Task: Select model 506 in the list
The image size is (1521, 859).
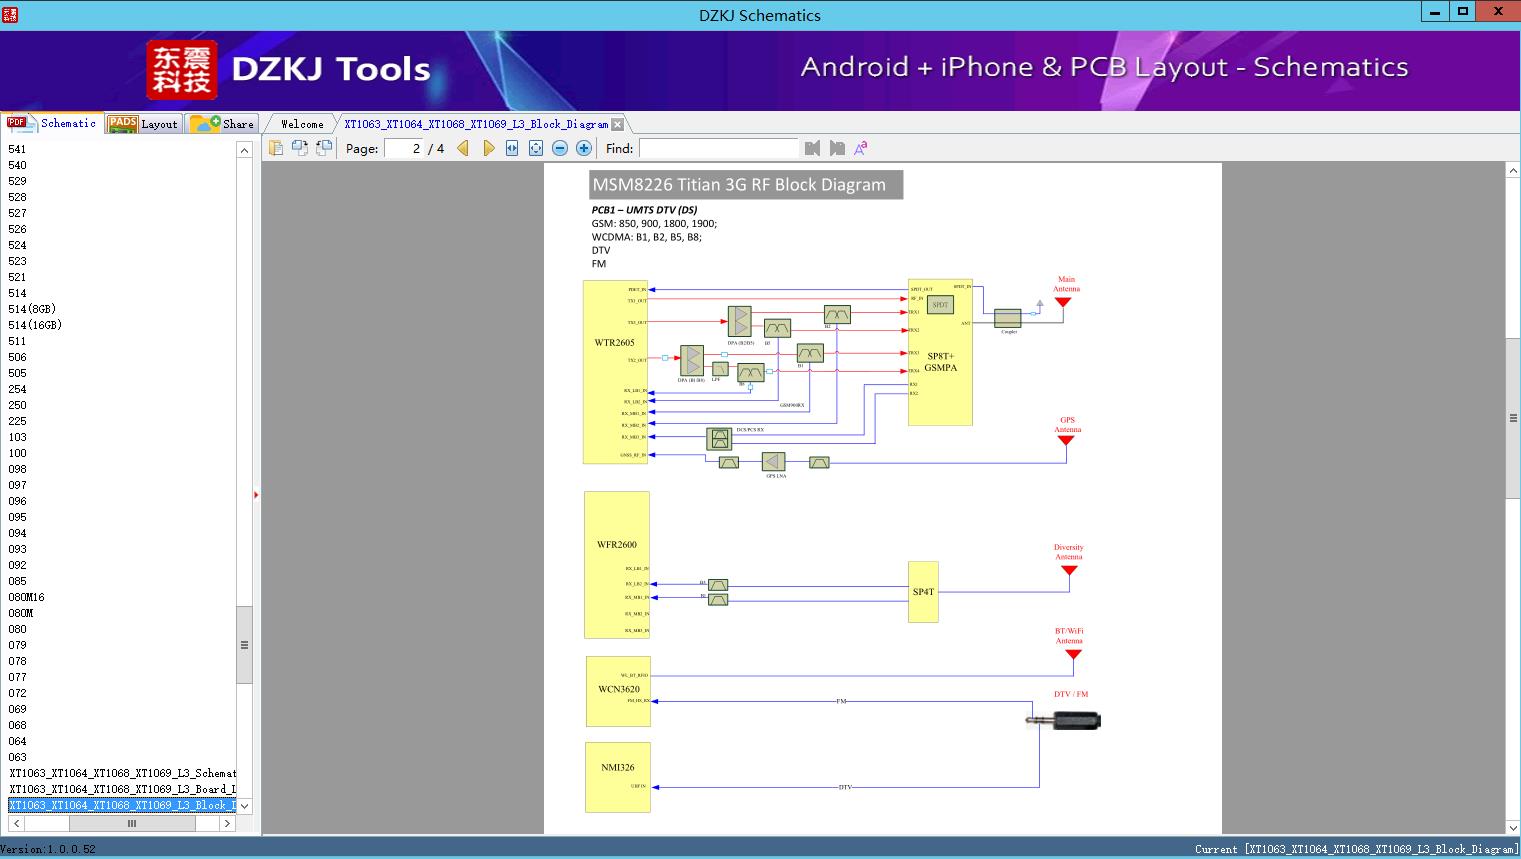Action: tap(17, 357)
